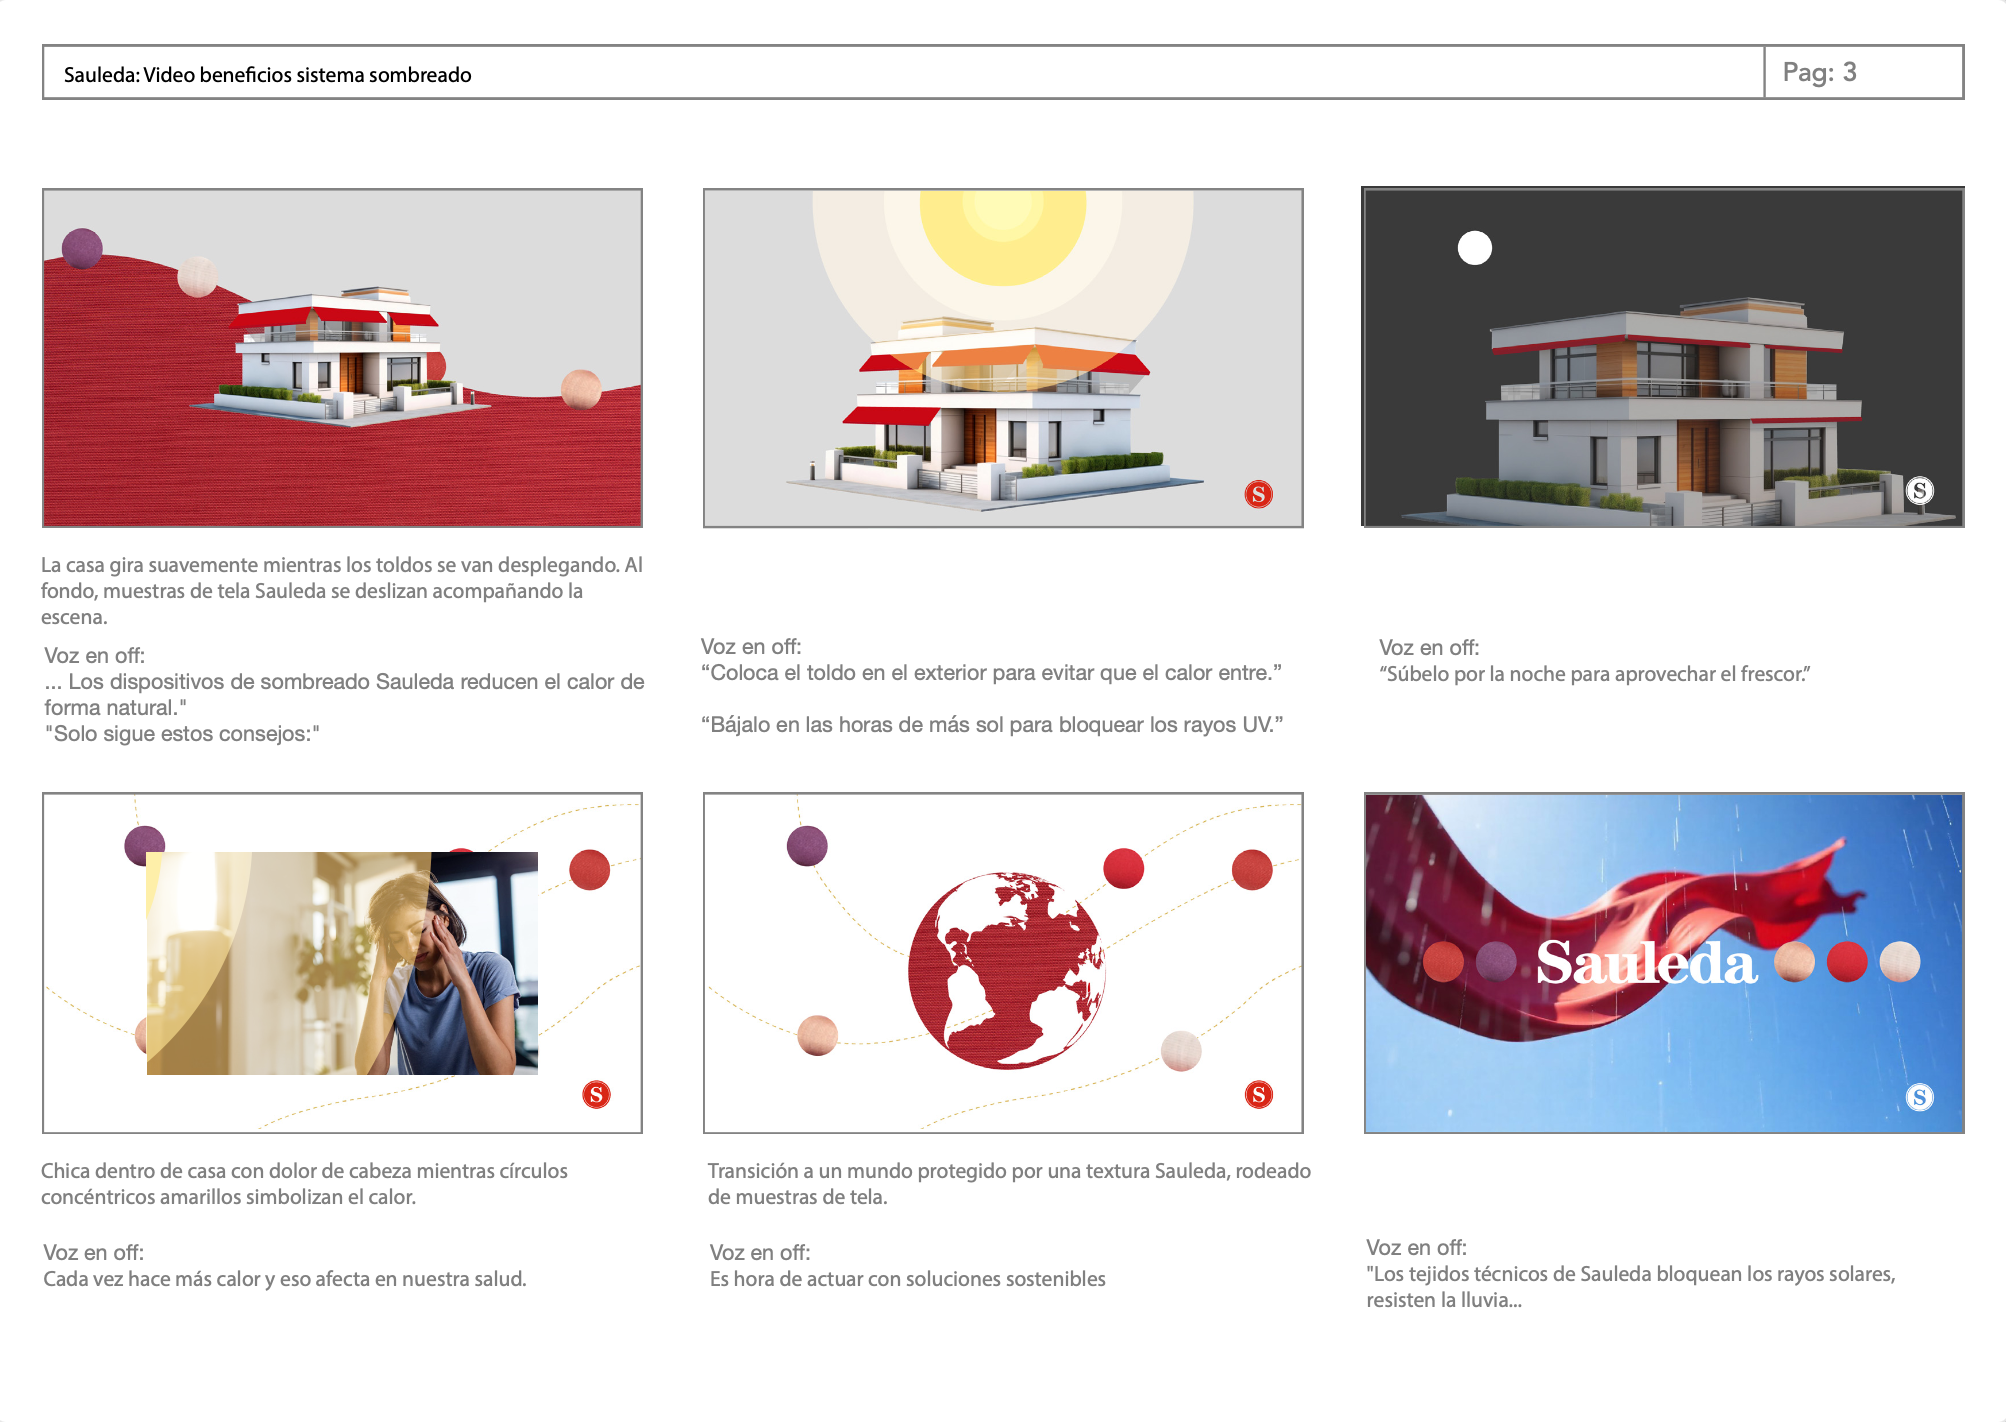Click the red textured globe frame
The image size is (2006, 1422).
(x=1003, y=963)
